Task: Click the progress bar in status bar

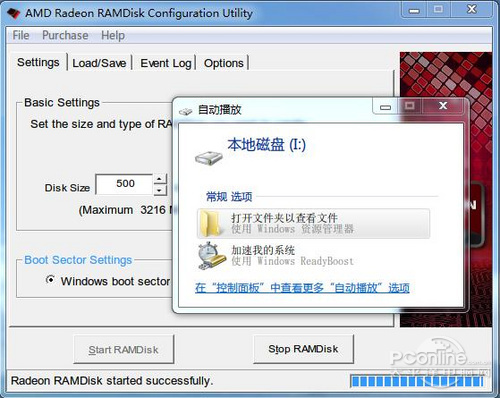Action: (417, 381)
